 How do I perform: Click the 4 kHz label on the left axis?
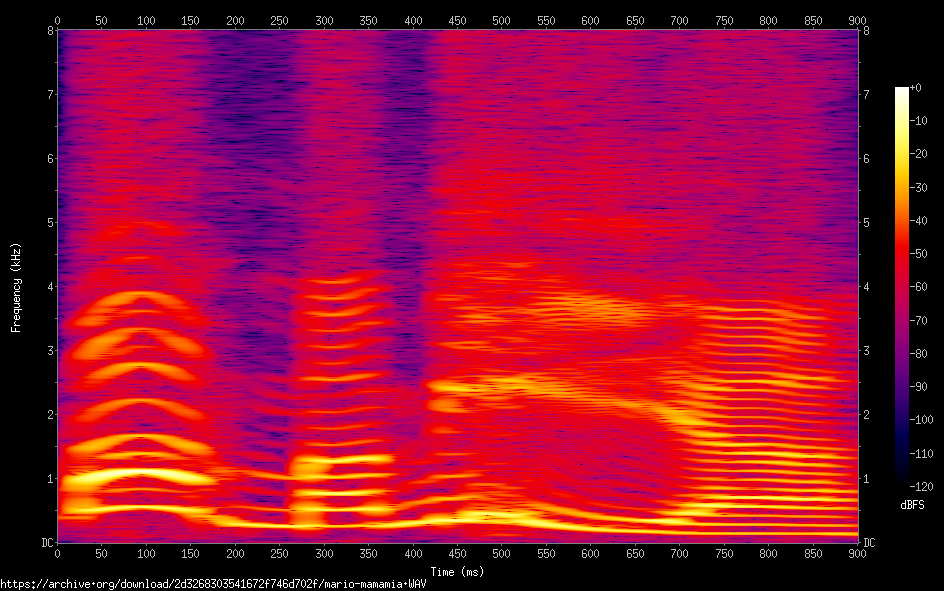pos(48,287)
